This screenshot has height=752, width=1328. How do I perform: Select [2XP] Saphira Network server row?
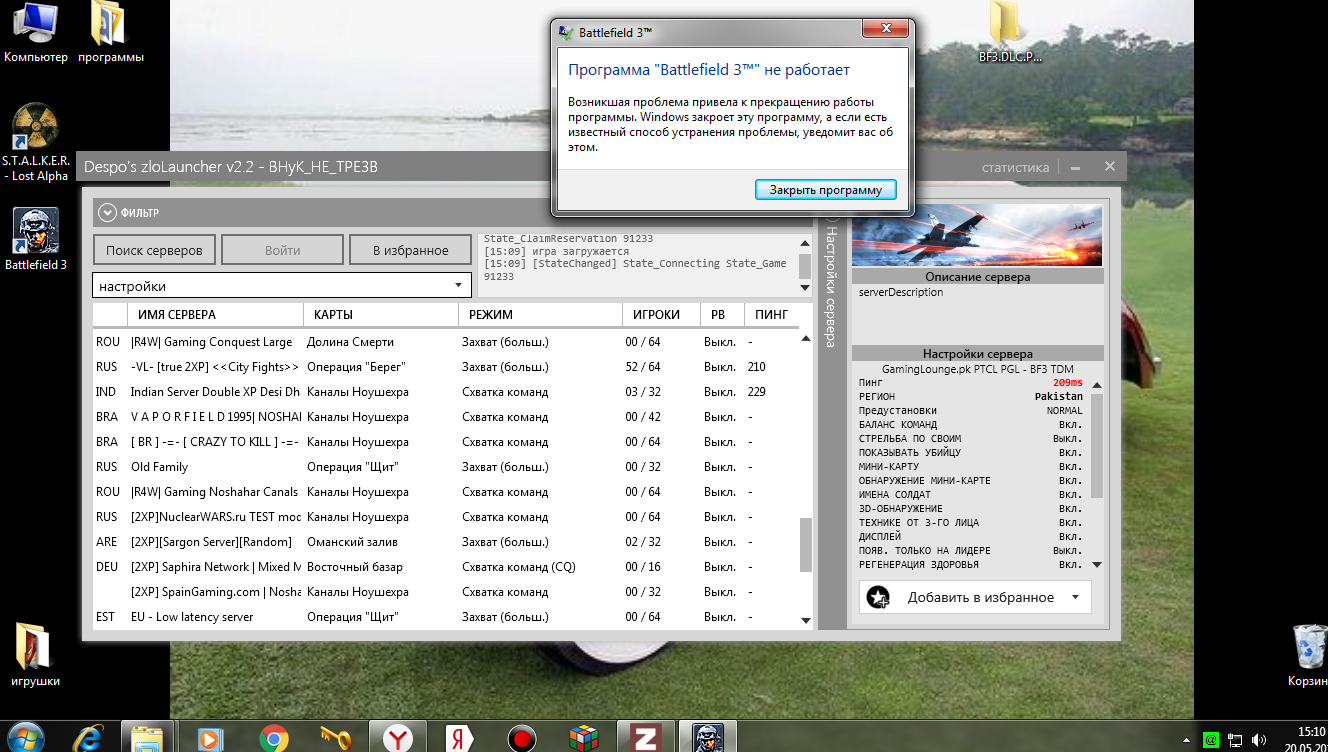(447, 567)
